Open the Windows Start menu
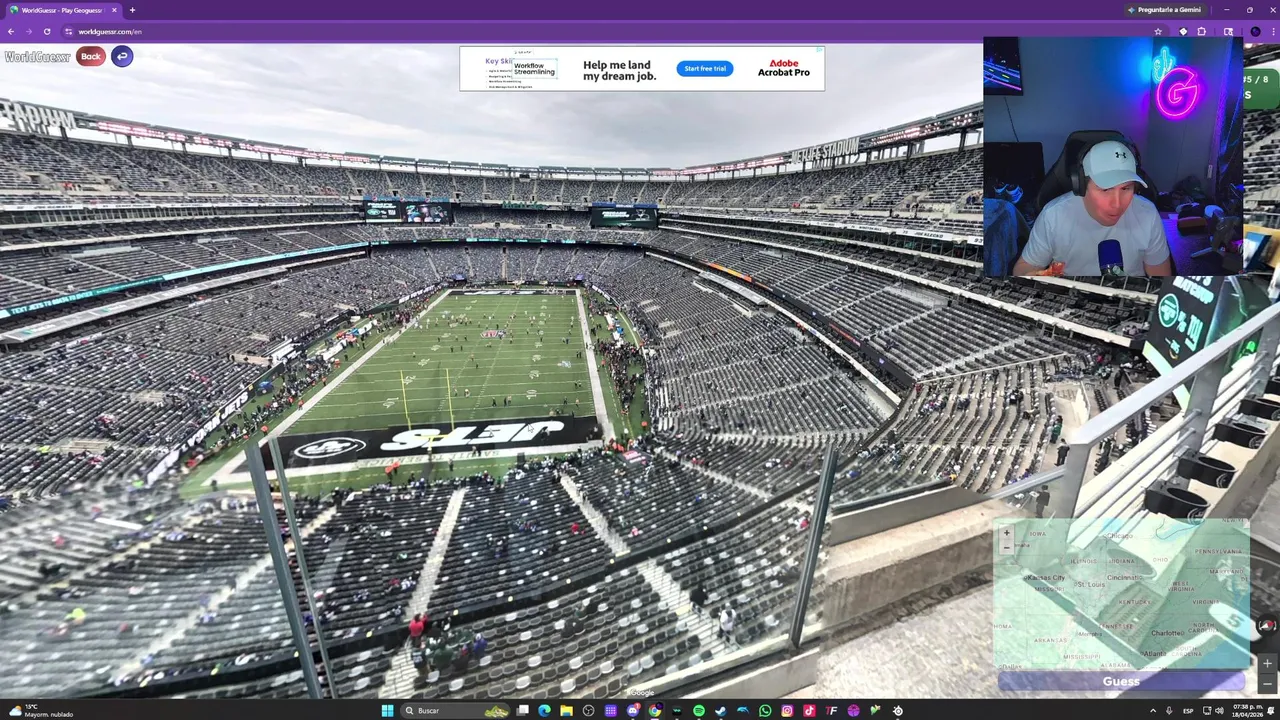 (387, 711)
